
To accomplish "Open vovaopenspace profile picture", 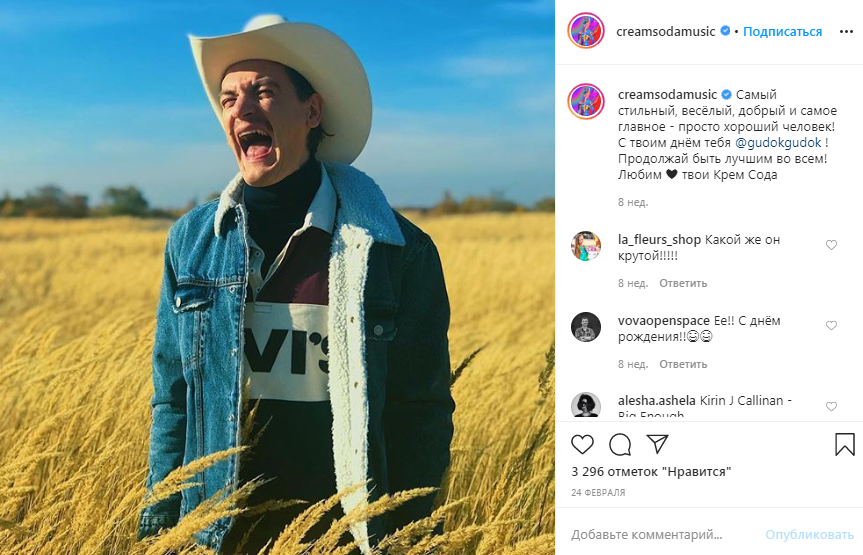I will point(586,327).
